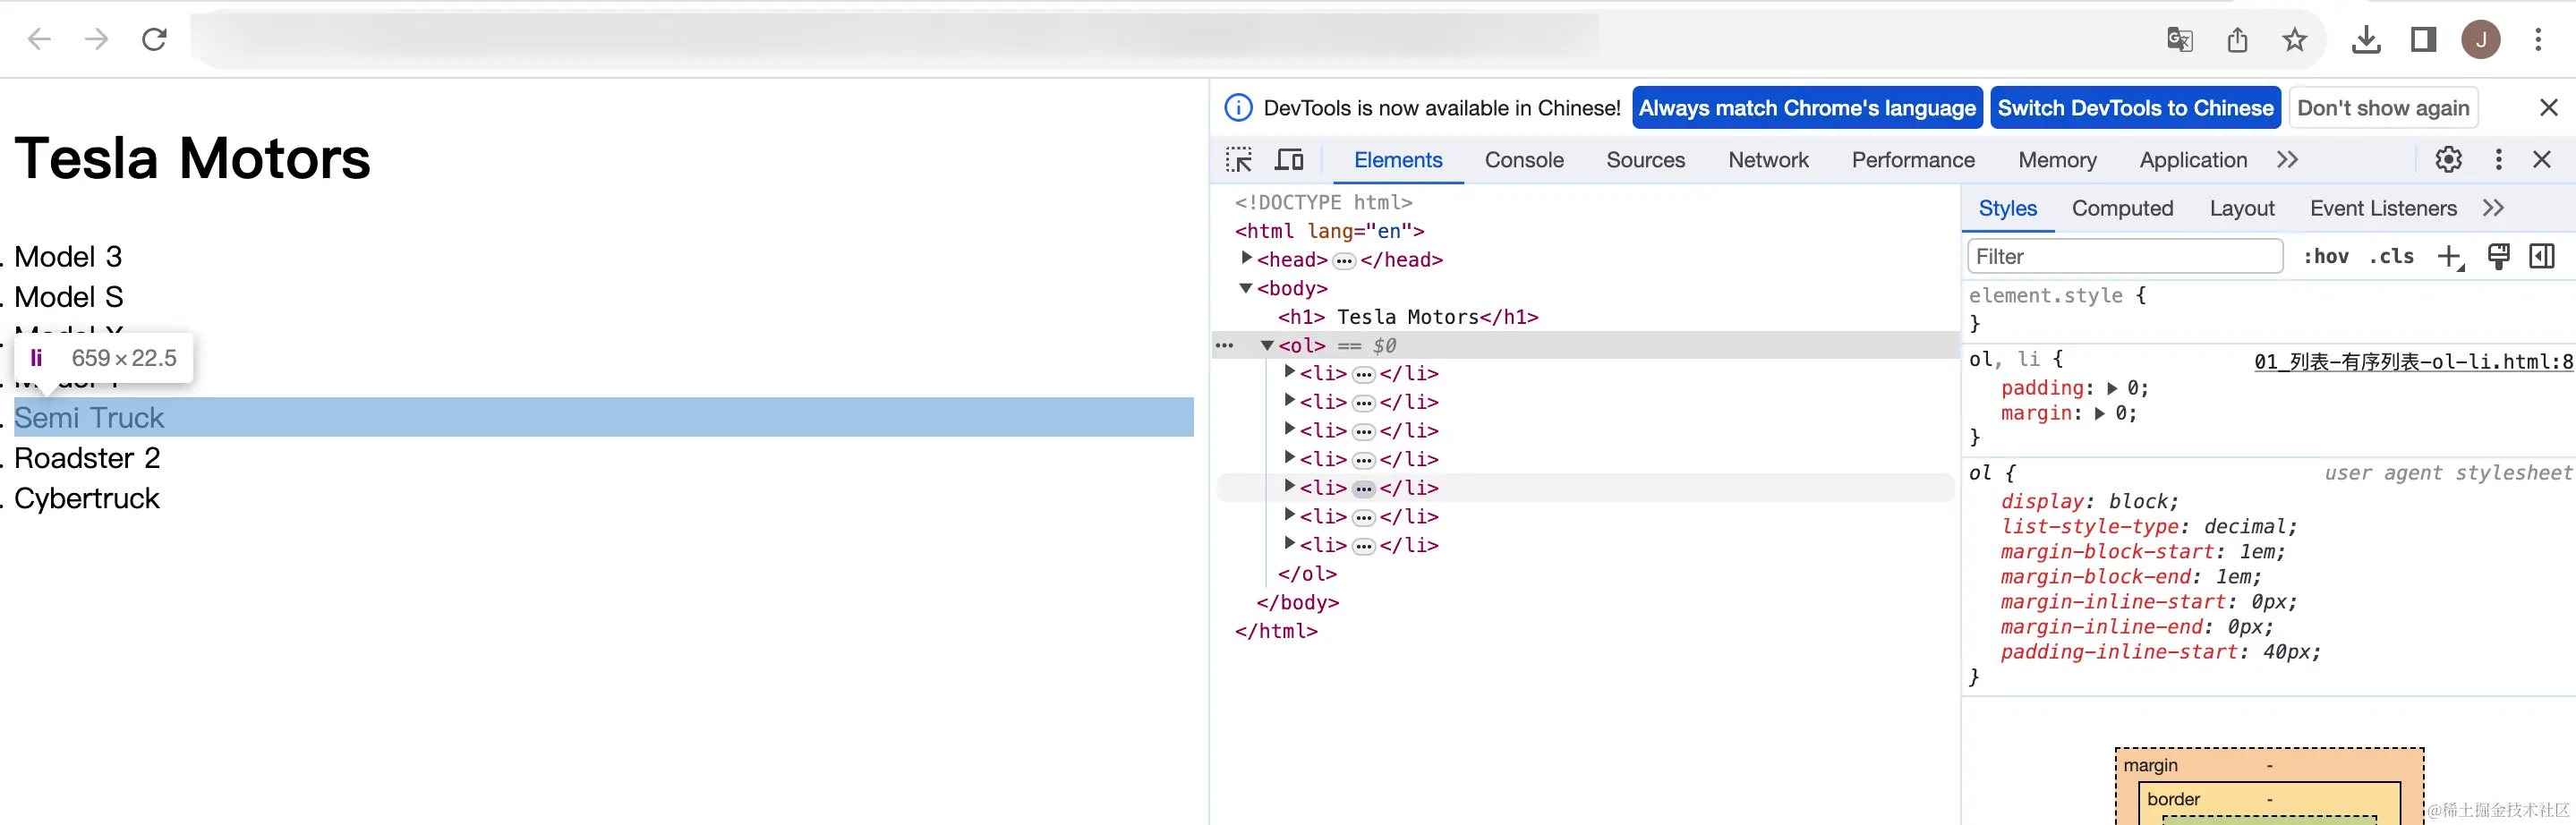Open the profile avatar J

[2480, 39]
